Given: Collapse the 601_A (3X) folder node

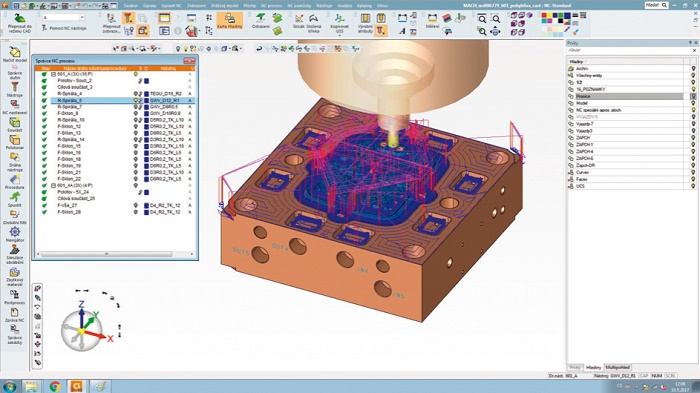Looking at the screenshot, I should click(x=53, y=74).
